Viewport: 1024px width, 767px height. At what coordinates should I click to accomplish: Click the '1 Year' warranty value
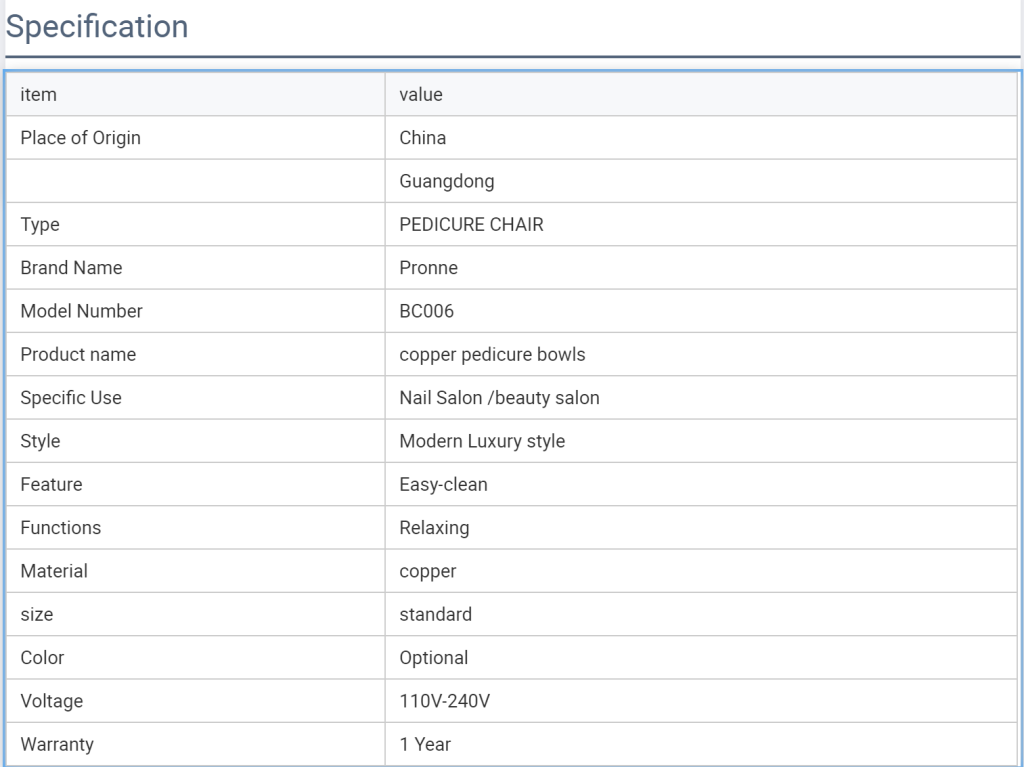pyautogui.click(x=425, y=744)
